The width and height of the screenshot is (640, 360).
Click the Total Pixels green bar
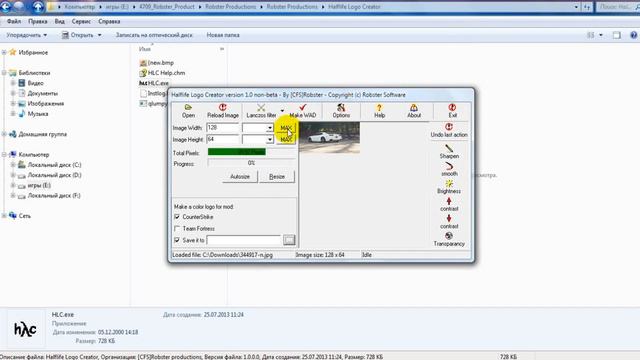pyautogui.click(x=237, y=152)
